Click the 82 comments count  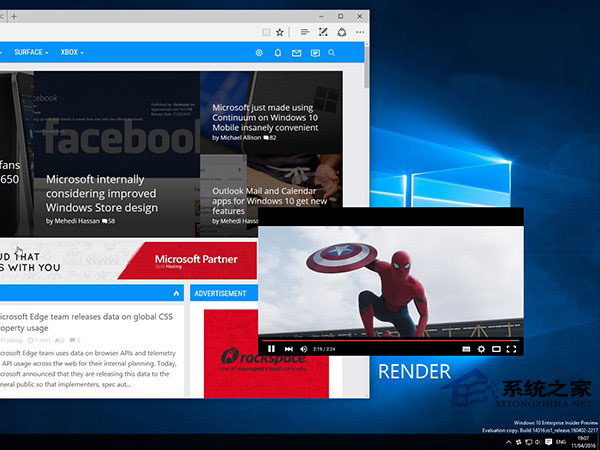(270, 138)
